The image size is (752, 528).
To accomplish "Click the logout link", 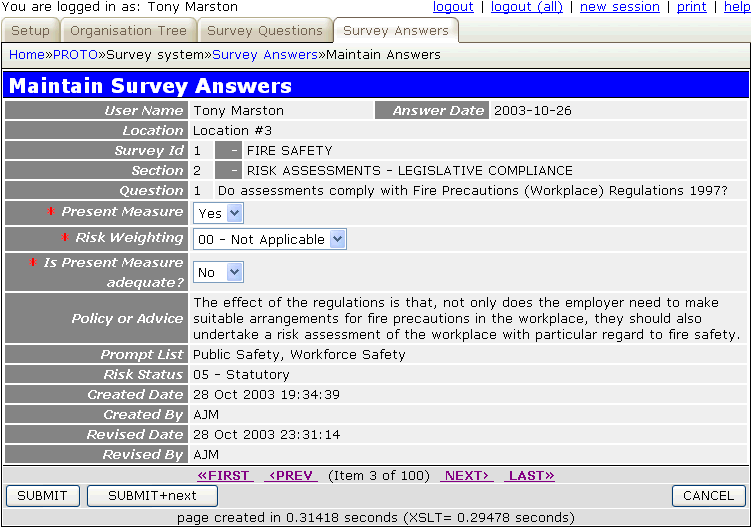I will click(453, 7).
